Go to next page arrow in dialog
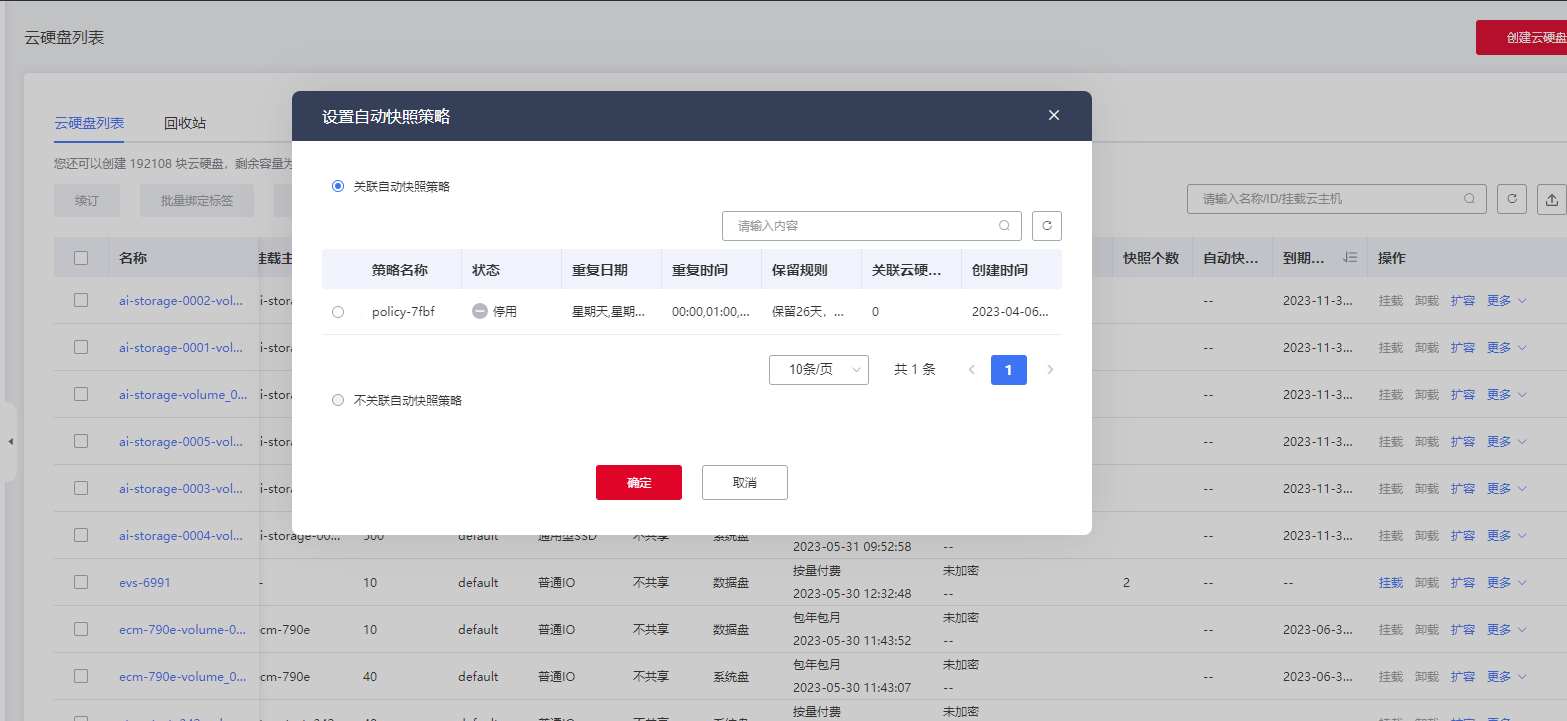 coord(1050,370)
